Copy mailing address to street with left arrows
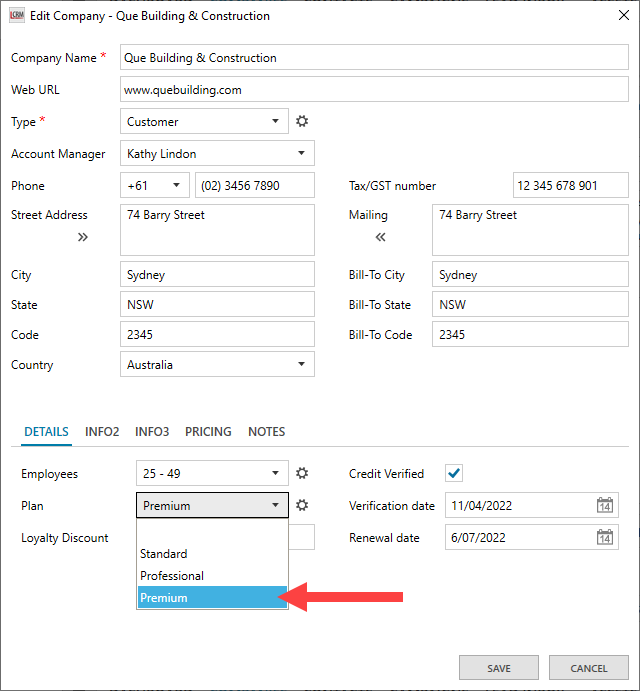640x691 pixels. (380, 237)
